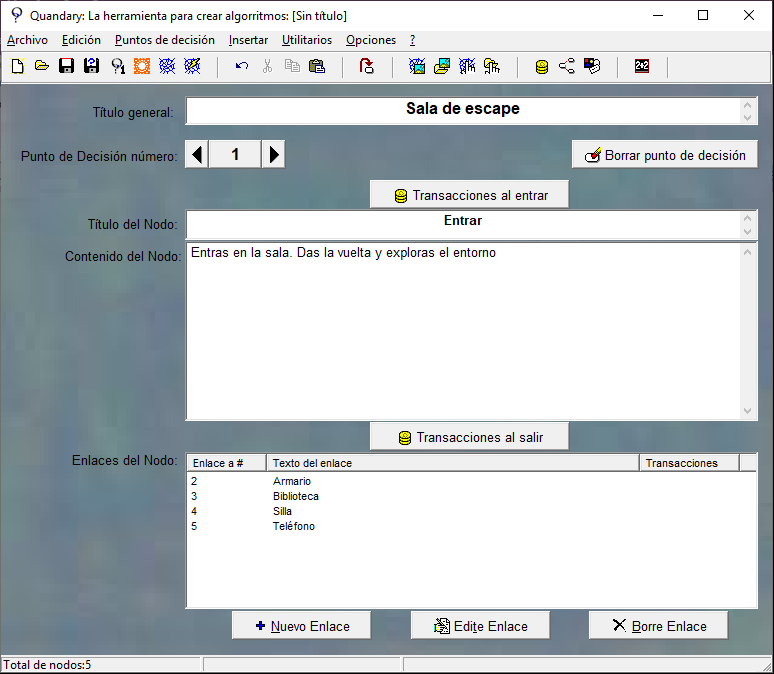Open the Utilitarios menu
The image size is (774, 674).
click(307, 40)
